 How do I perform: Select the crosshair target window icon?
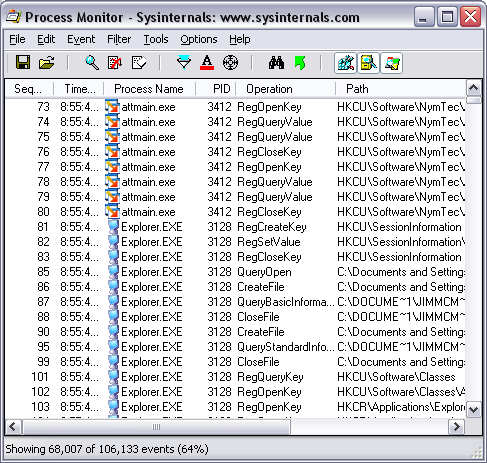[230, 62]
